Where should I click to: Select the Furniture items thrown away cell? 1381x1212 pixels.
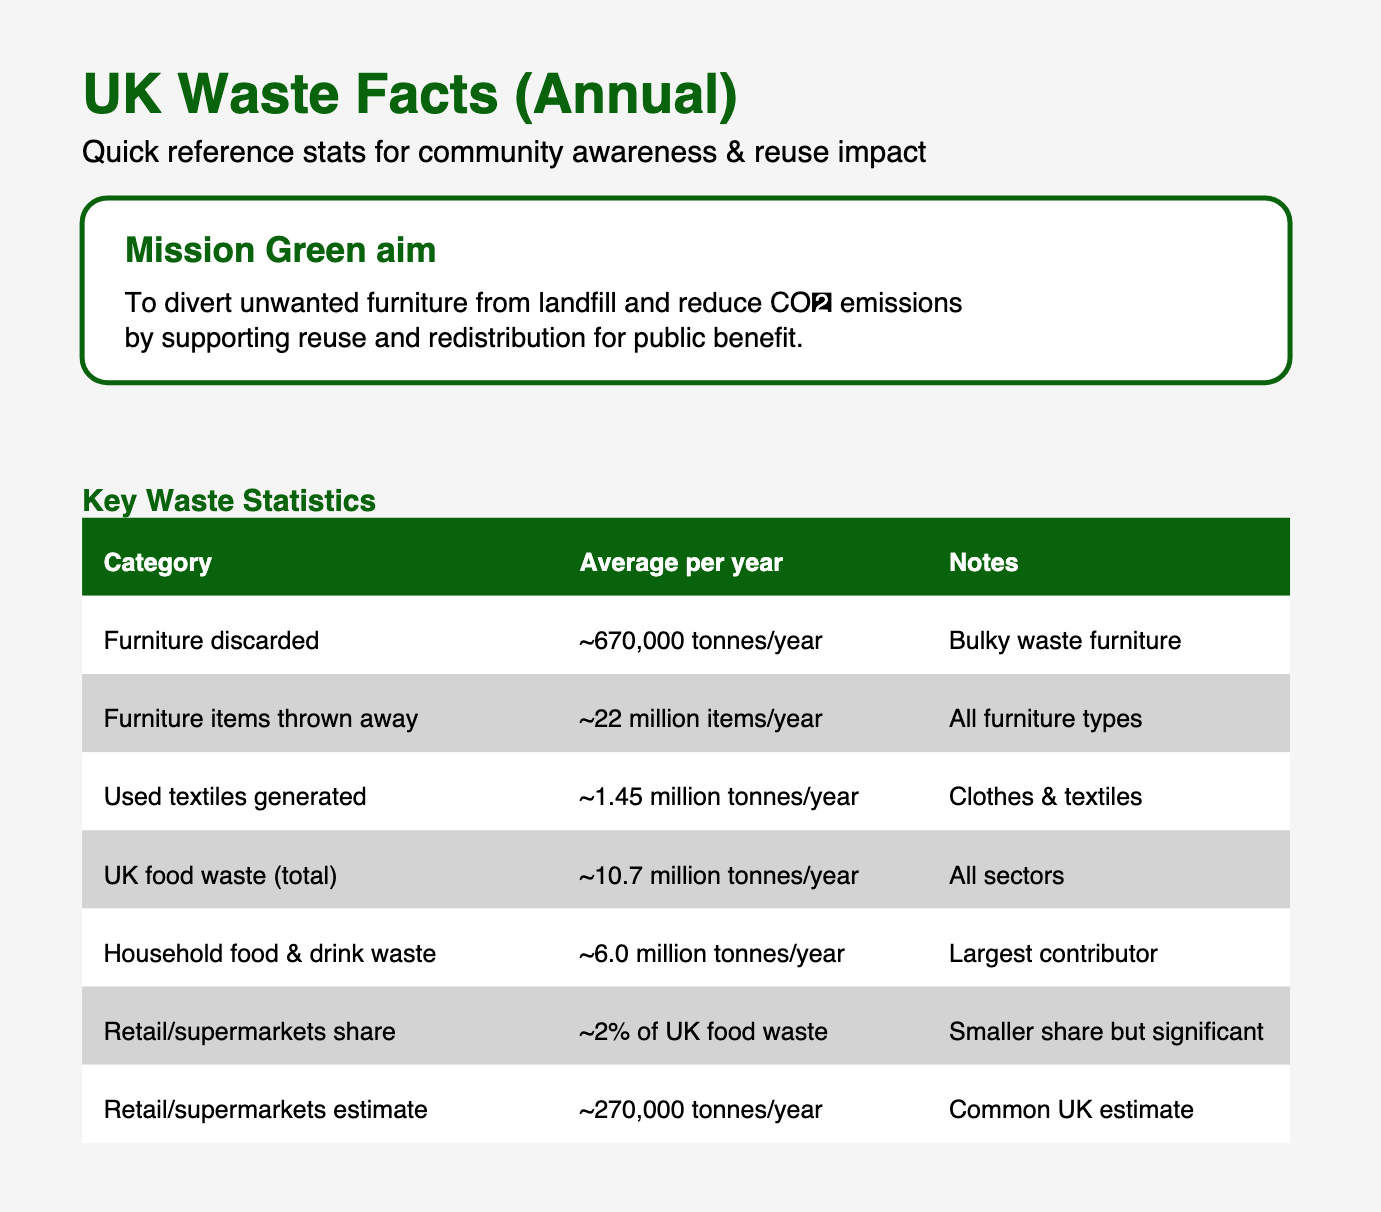tap(260, 718)
